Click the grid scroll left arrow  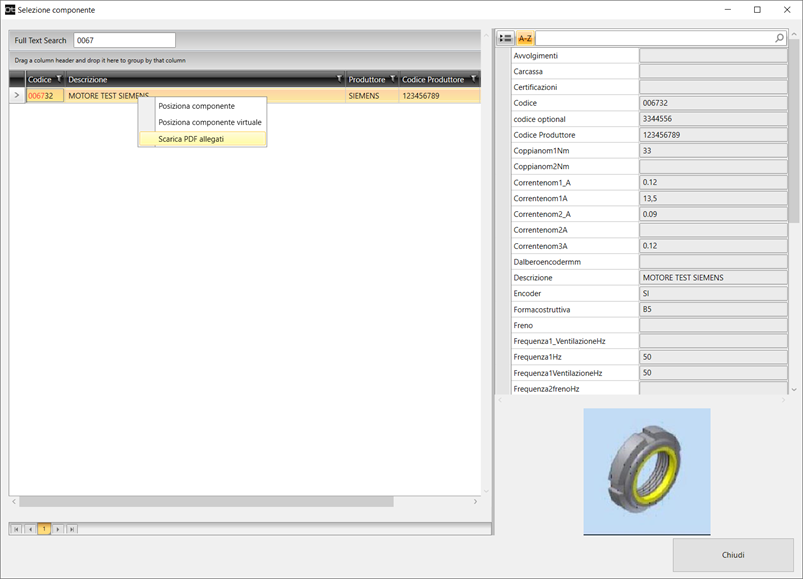pyautogui.click(x=14, y=502)
